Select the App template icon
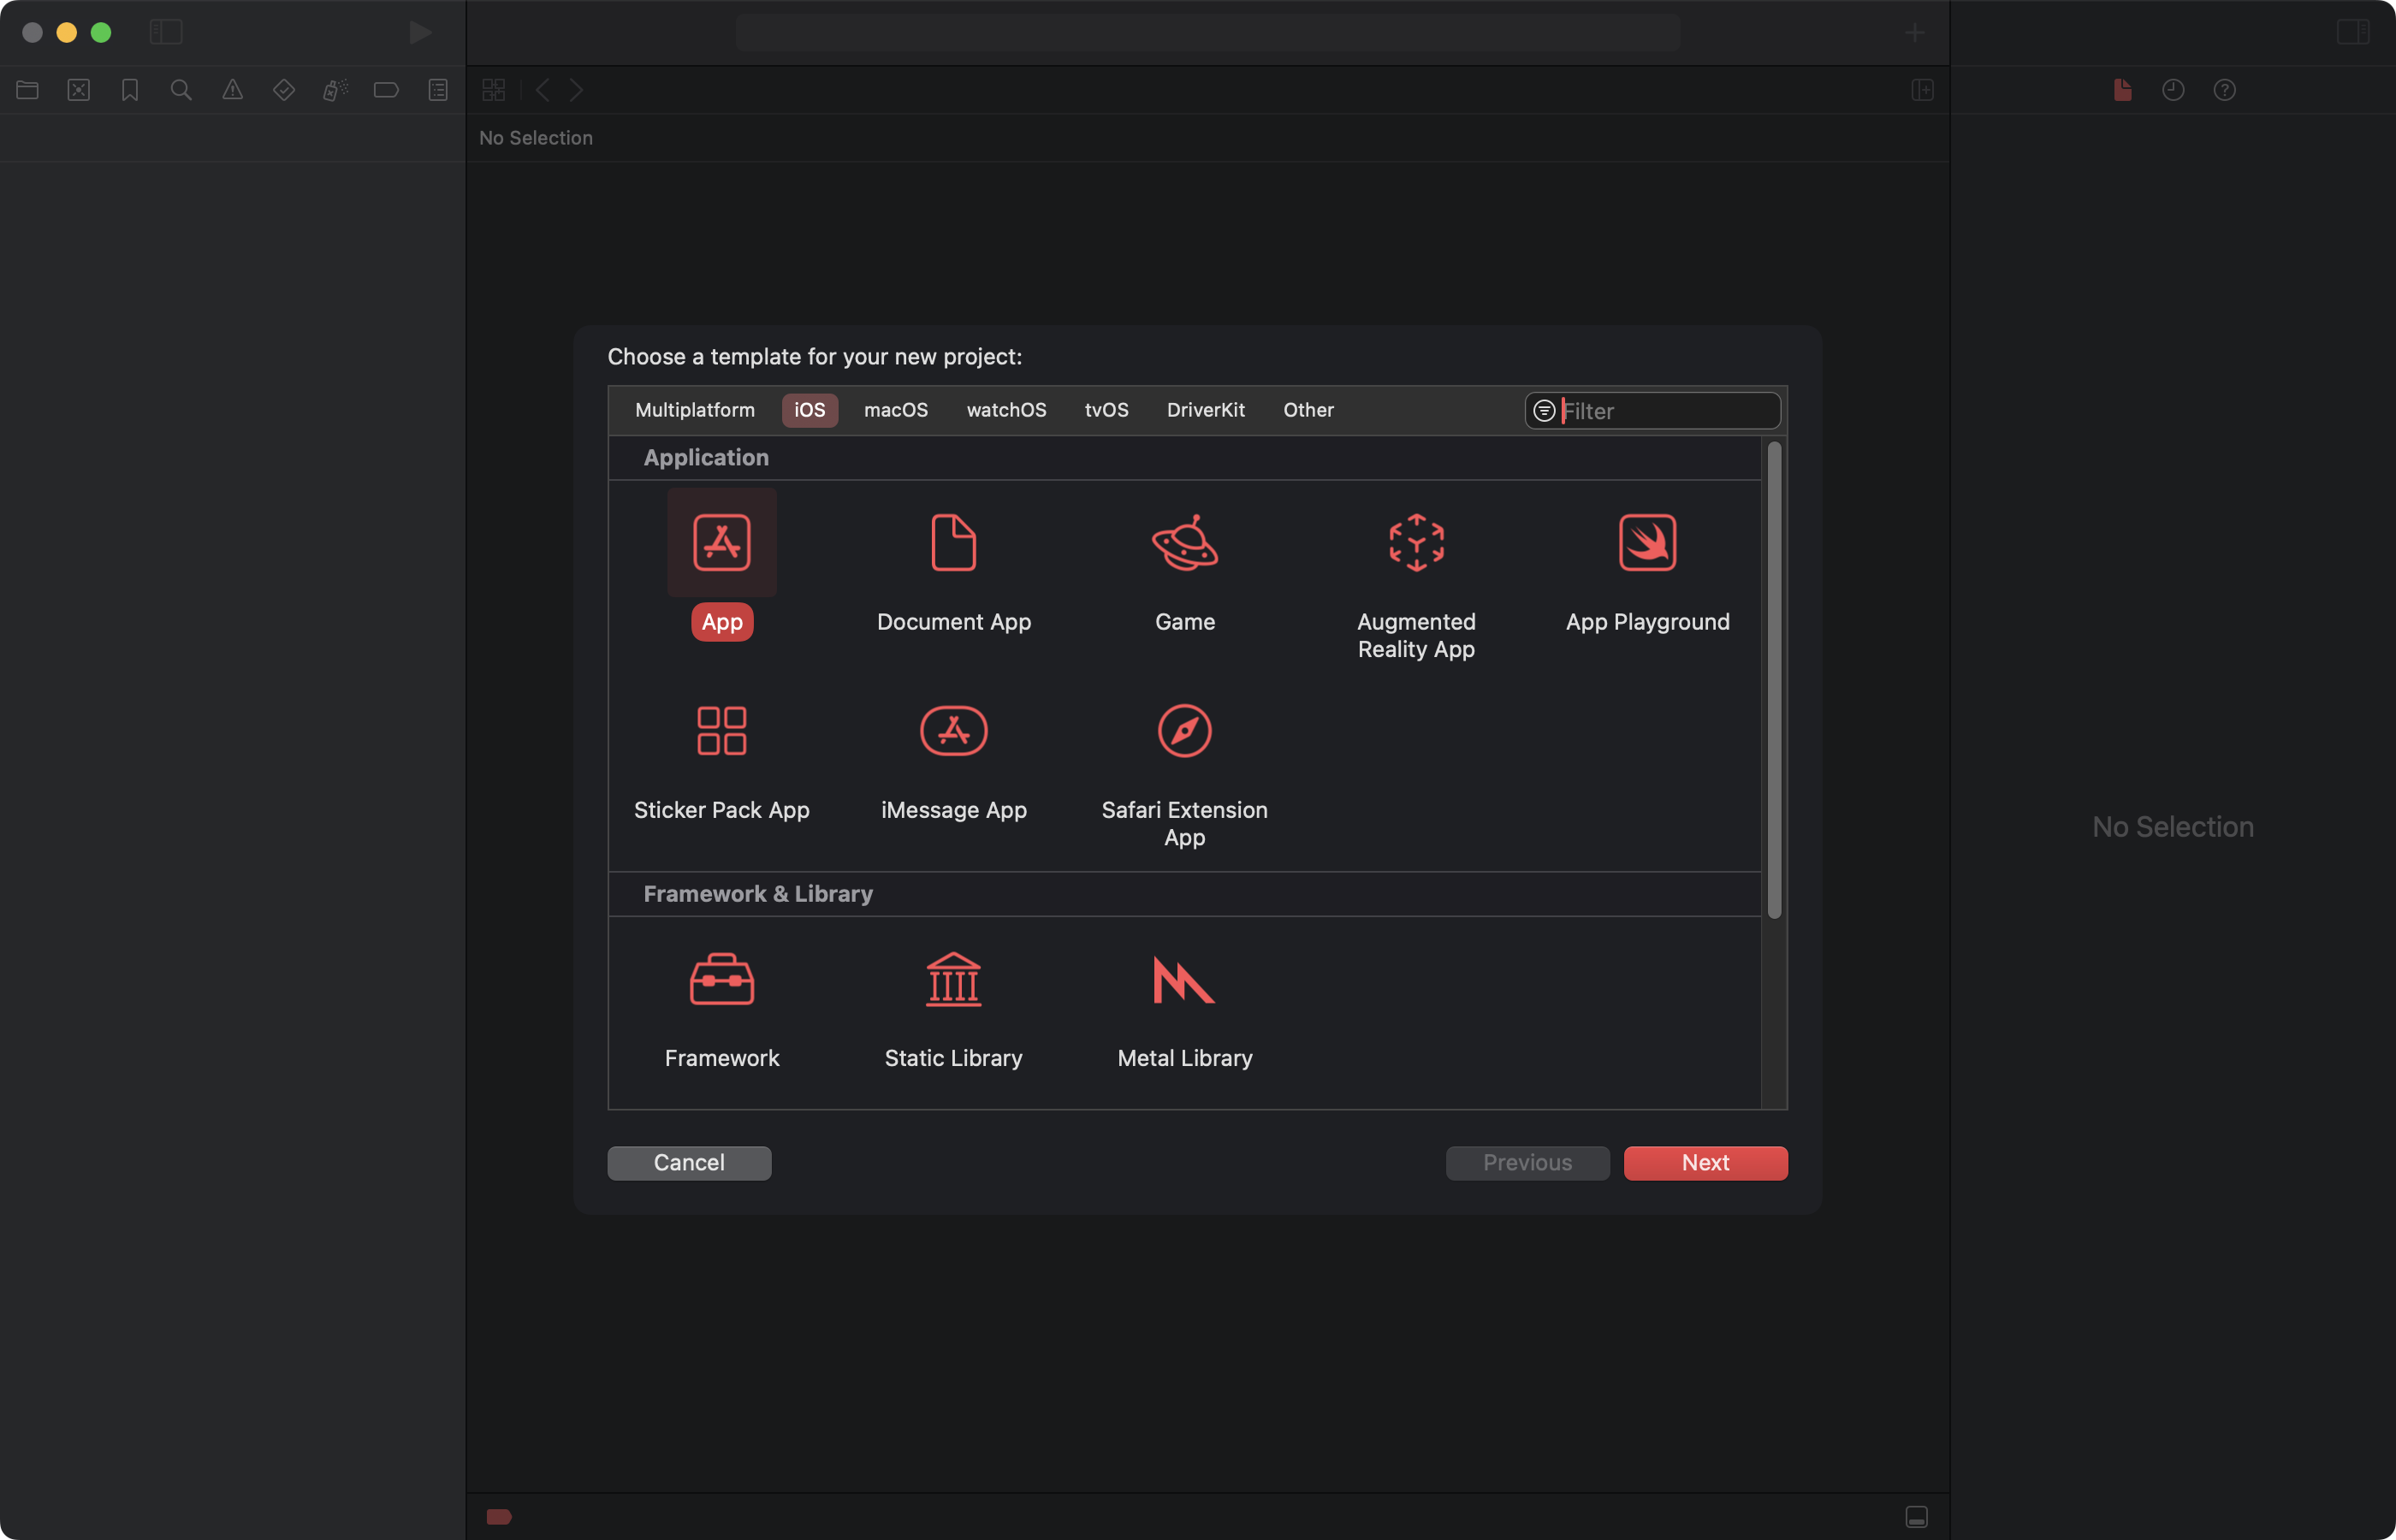This screenshot has width=2396, height=1540. tap(721, 542)
